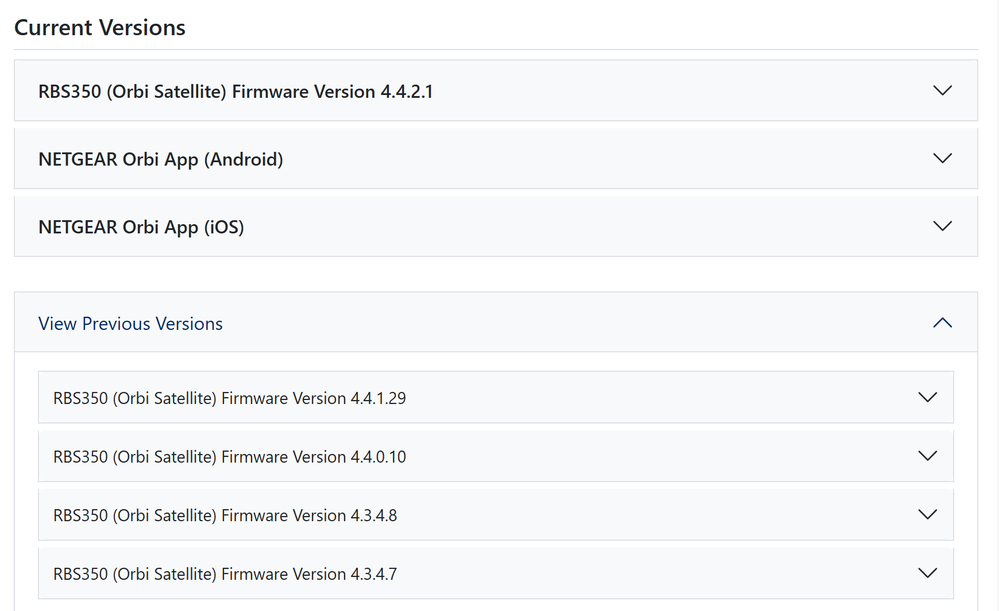Click the Current Versions heading
The width and height of the screenshot is (999, 611).
(100, 28)
